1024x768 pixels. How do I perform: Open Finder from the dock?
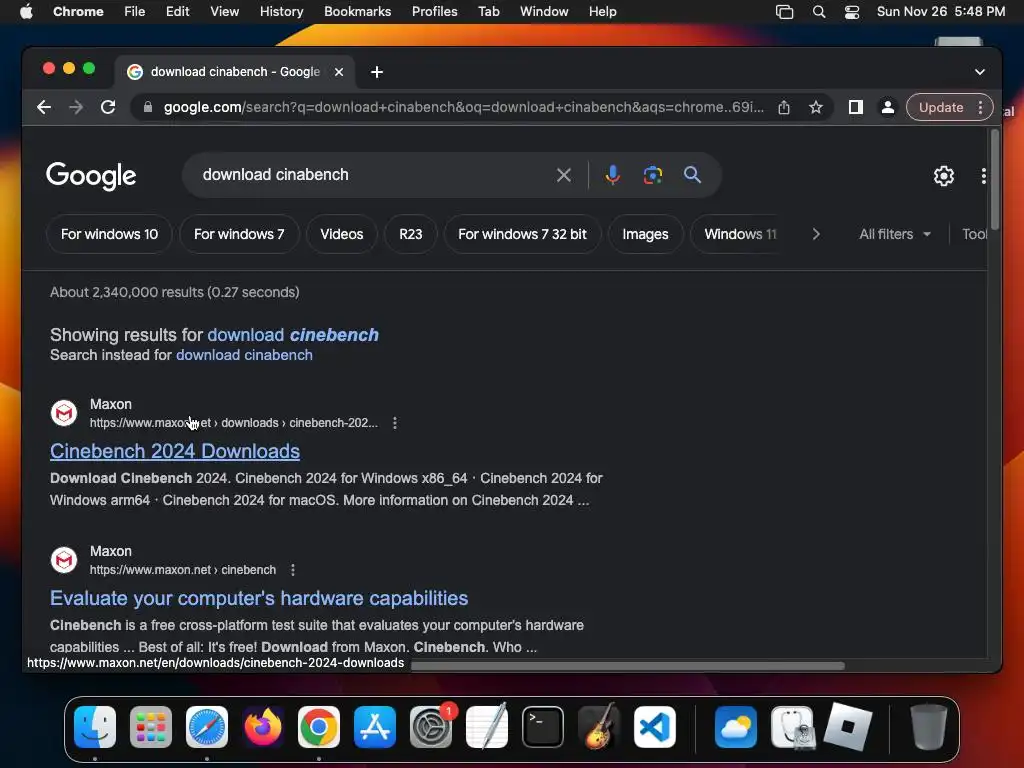pyautogui.click(x=95, y=727)
